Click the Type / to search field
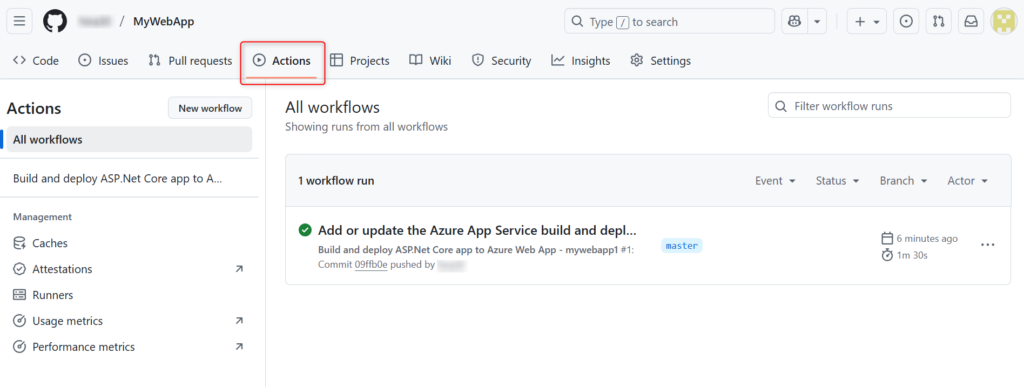The image size is (1024, 387). pos(669,22)
